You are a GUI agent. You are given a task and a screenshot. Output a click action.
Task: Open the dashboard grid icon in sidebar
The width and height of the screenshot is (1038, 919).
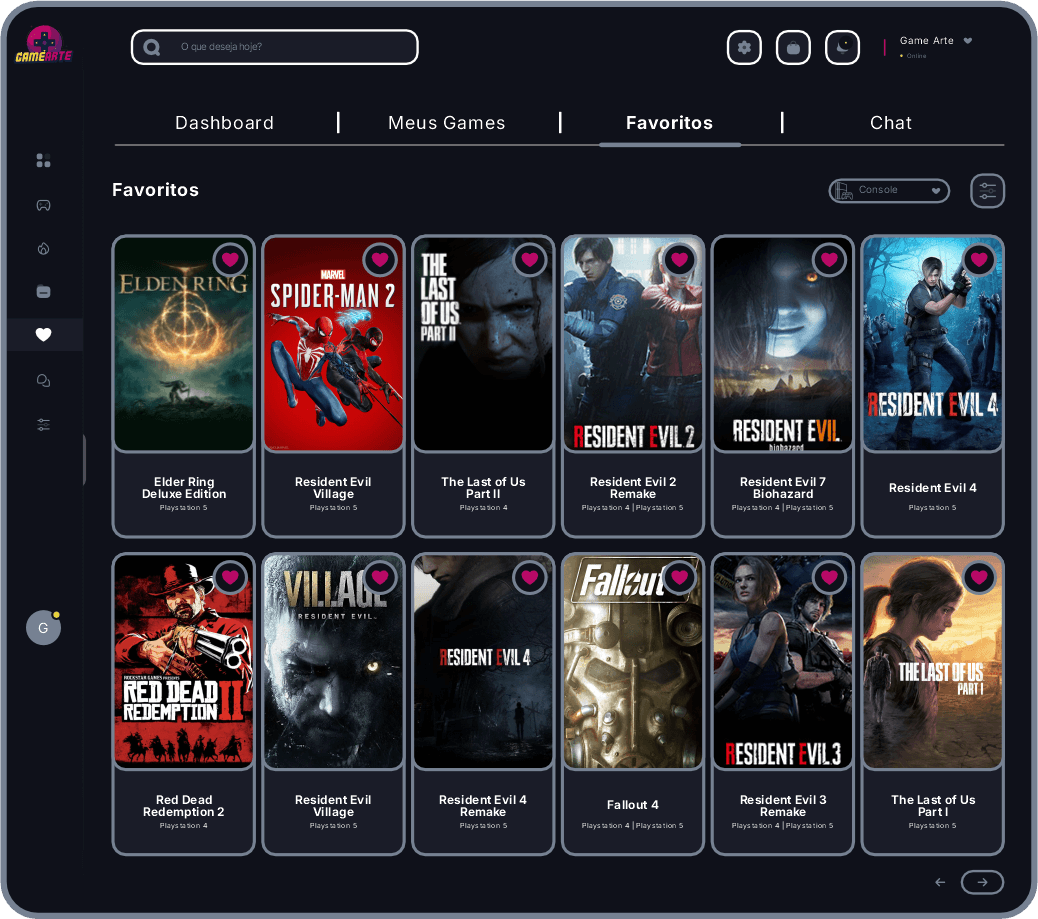[x=43, y=161]
